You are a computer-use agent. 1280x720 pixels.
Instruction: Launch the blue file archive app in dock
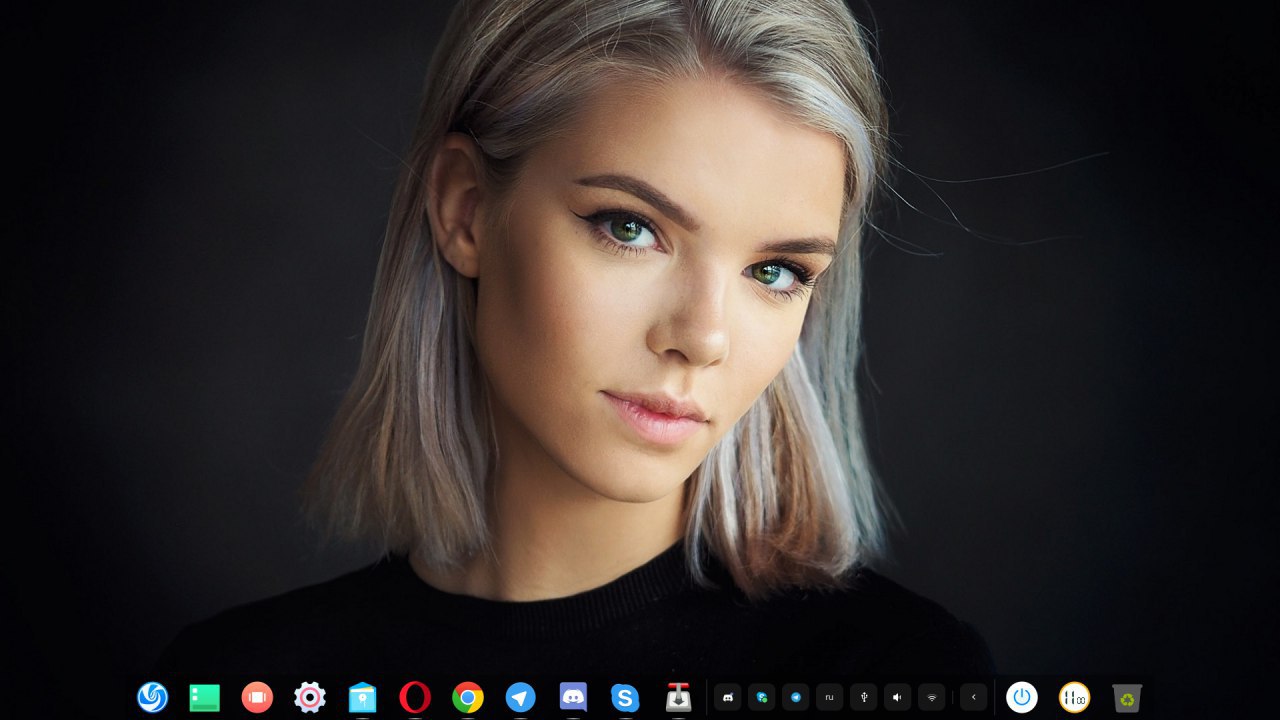[362, 697]
